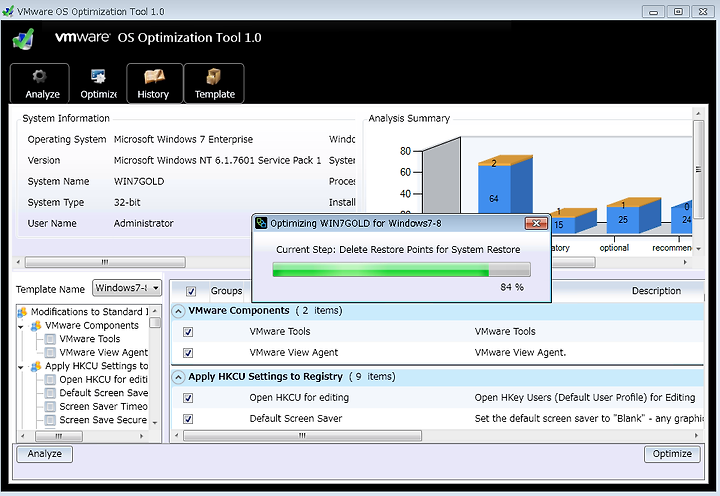720x496 pixels.
Task: Uncheck Open HKCU for editing
Action: pos(188,398)
